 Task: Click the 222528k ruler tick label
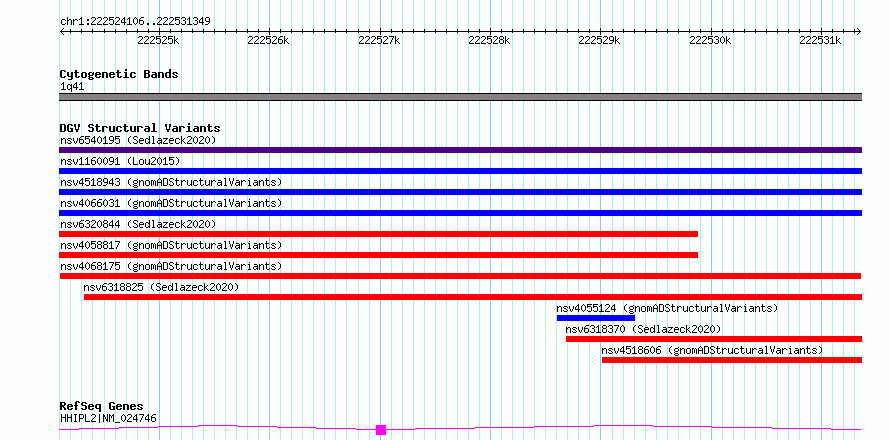click(x=489, y=40)
